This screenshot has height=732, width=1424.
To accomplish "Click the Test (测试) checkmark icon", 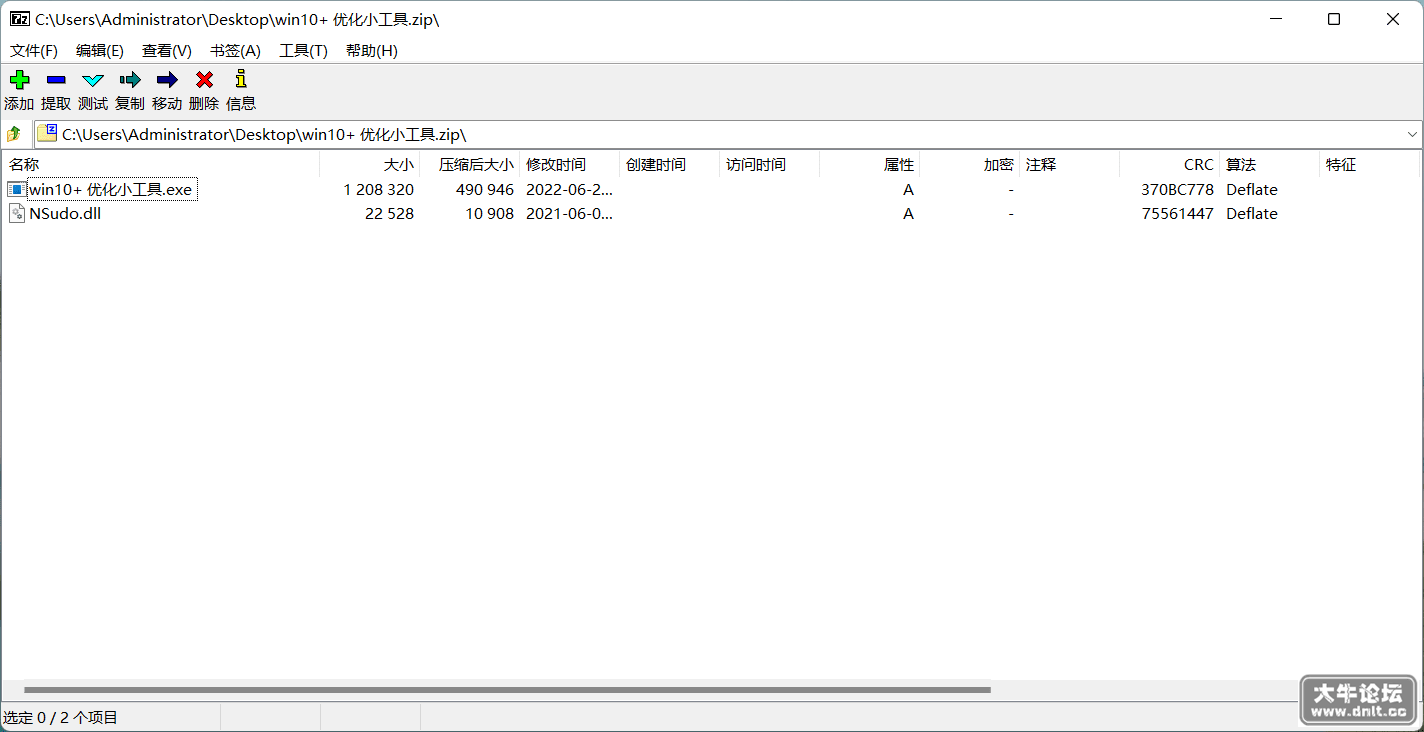I will [x=93, y=80].
